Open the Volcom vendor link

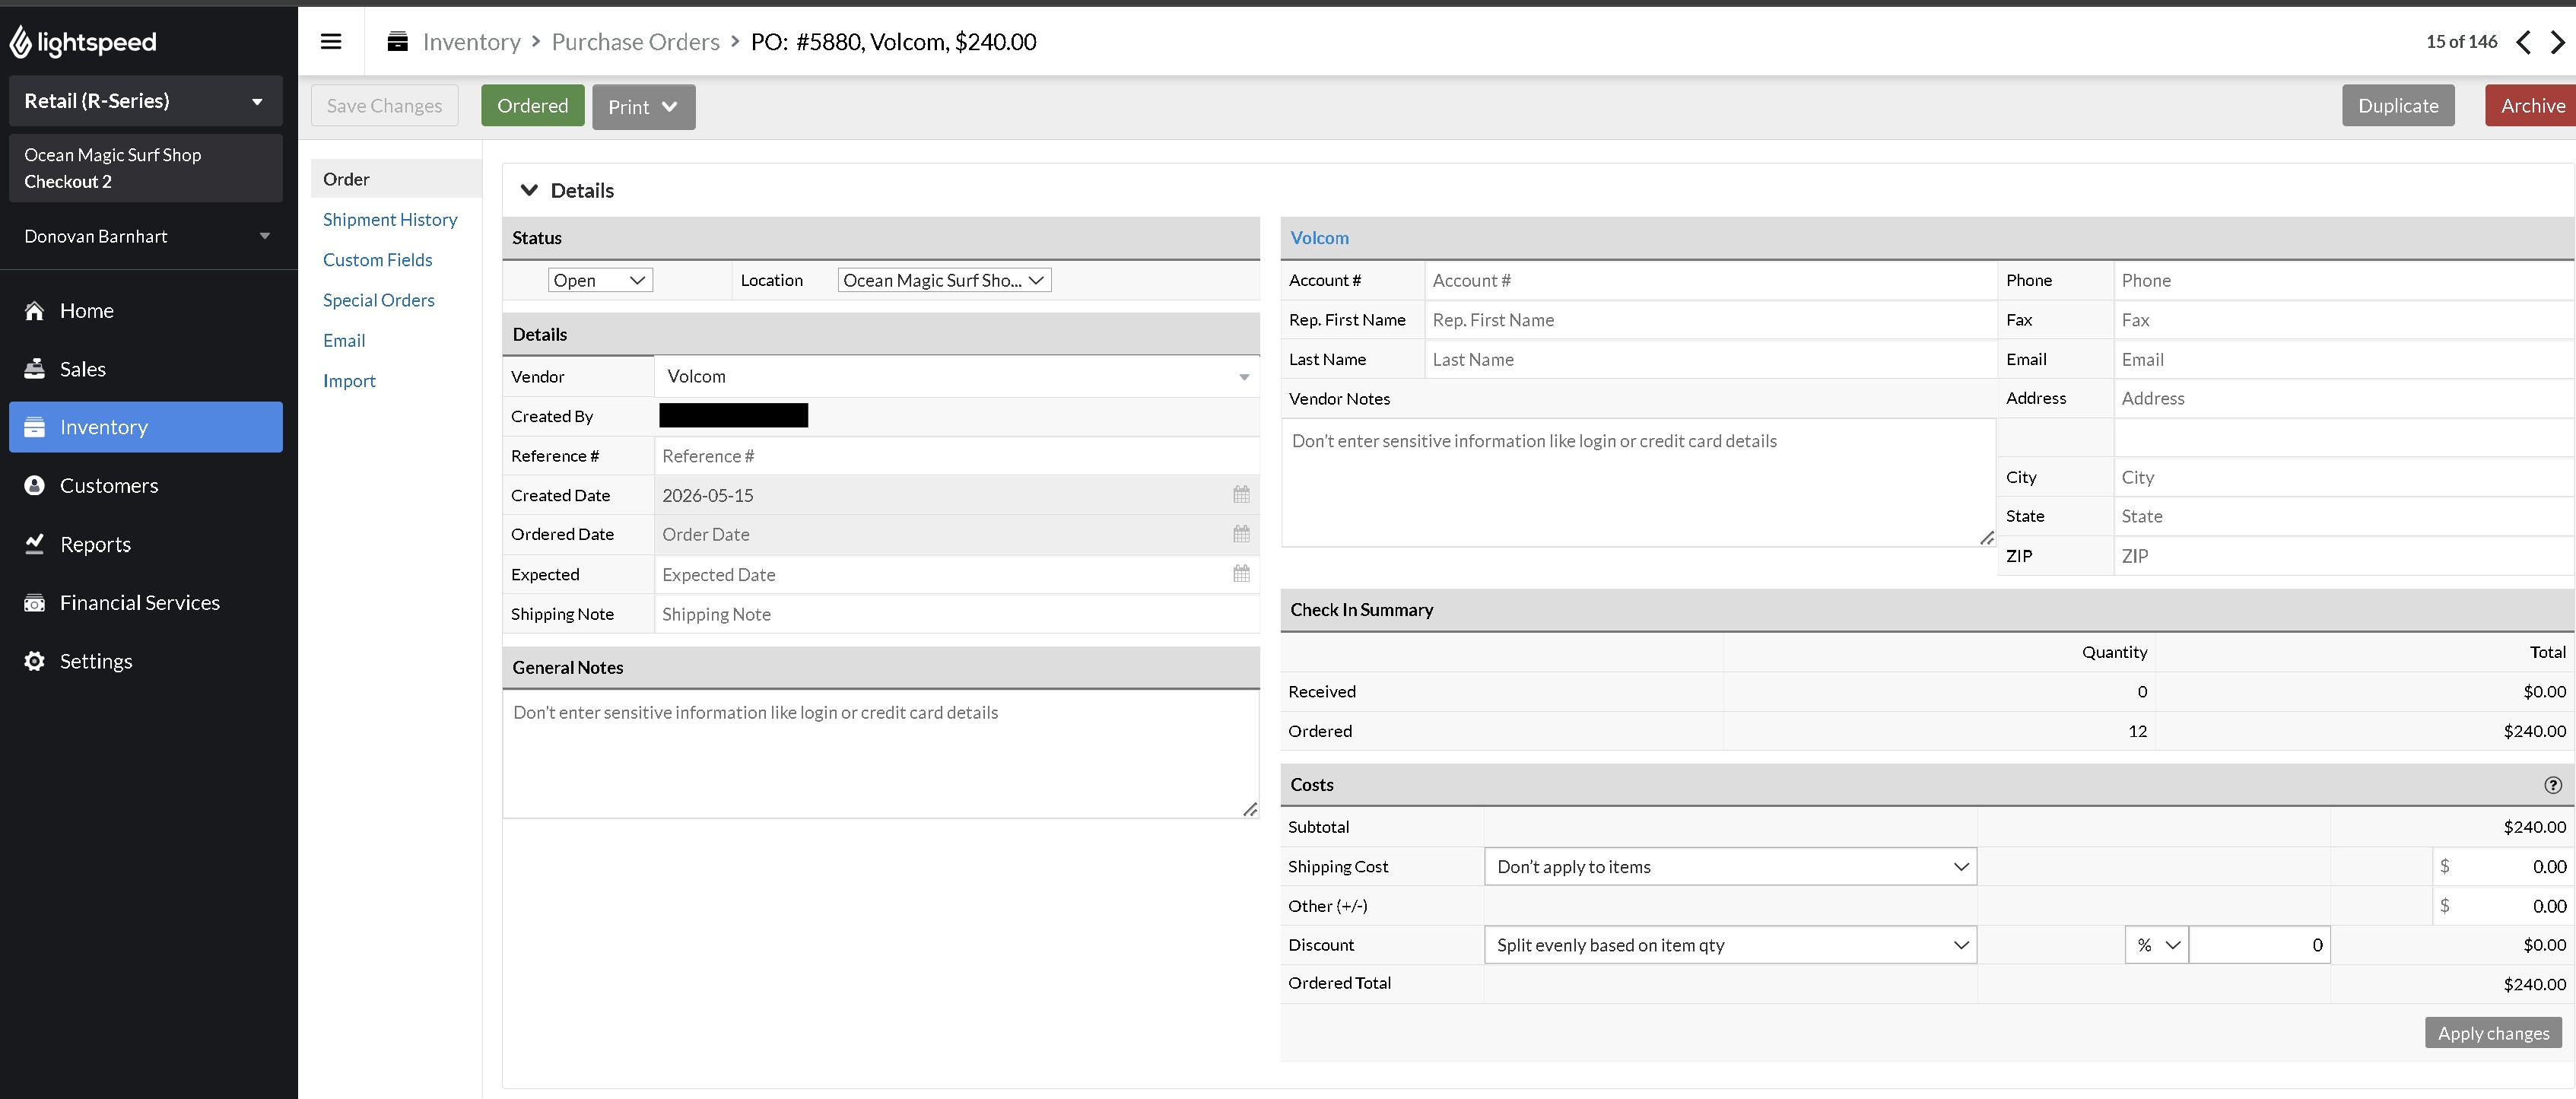1319,238
